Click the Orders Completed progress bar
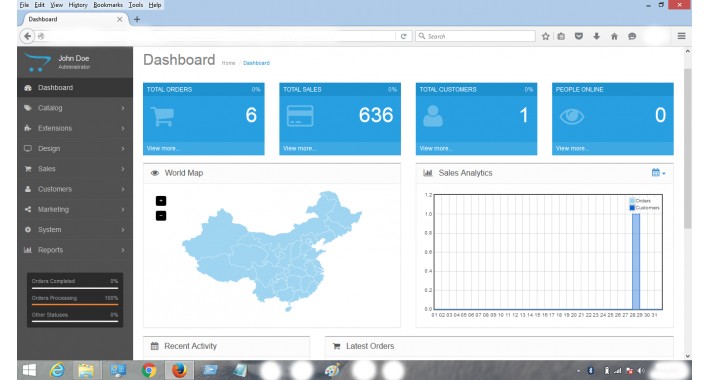This screenshot has width=710, height=380. tap(75, 288)
